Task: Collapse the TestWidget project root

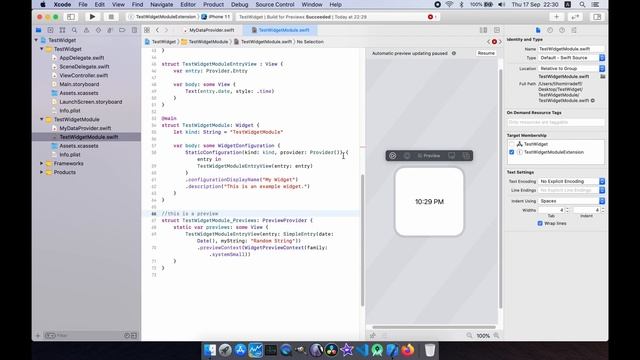Action: (36, 40)
